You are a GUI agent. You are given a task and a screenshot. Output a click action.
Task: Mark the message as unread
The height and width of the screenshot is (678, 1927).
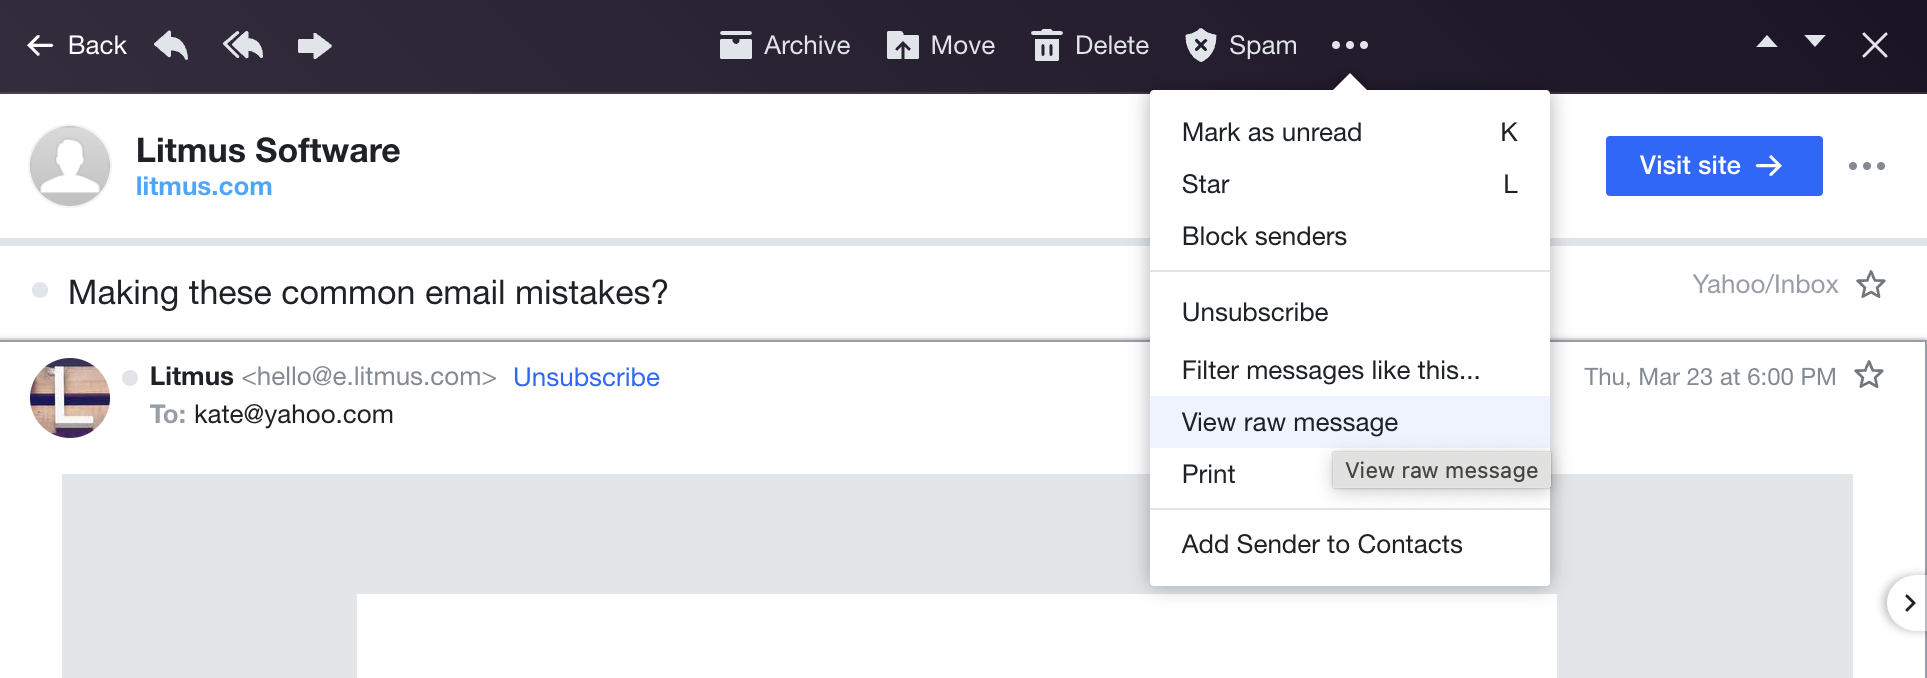tap(1271, 131)
